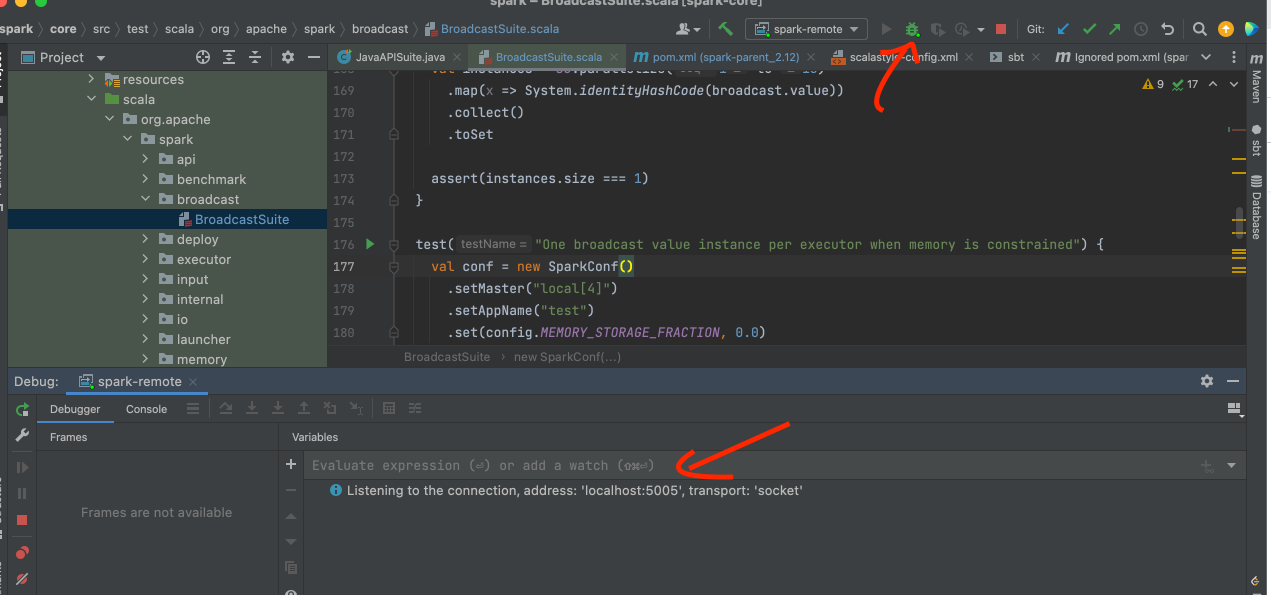Viewport: 1271px width, 595px height.
Task: Close the BroadcastSuite.scala tab
Action: (613, 58)
